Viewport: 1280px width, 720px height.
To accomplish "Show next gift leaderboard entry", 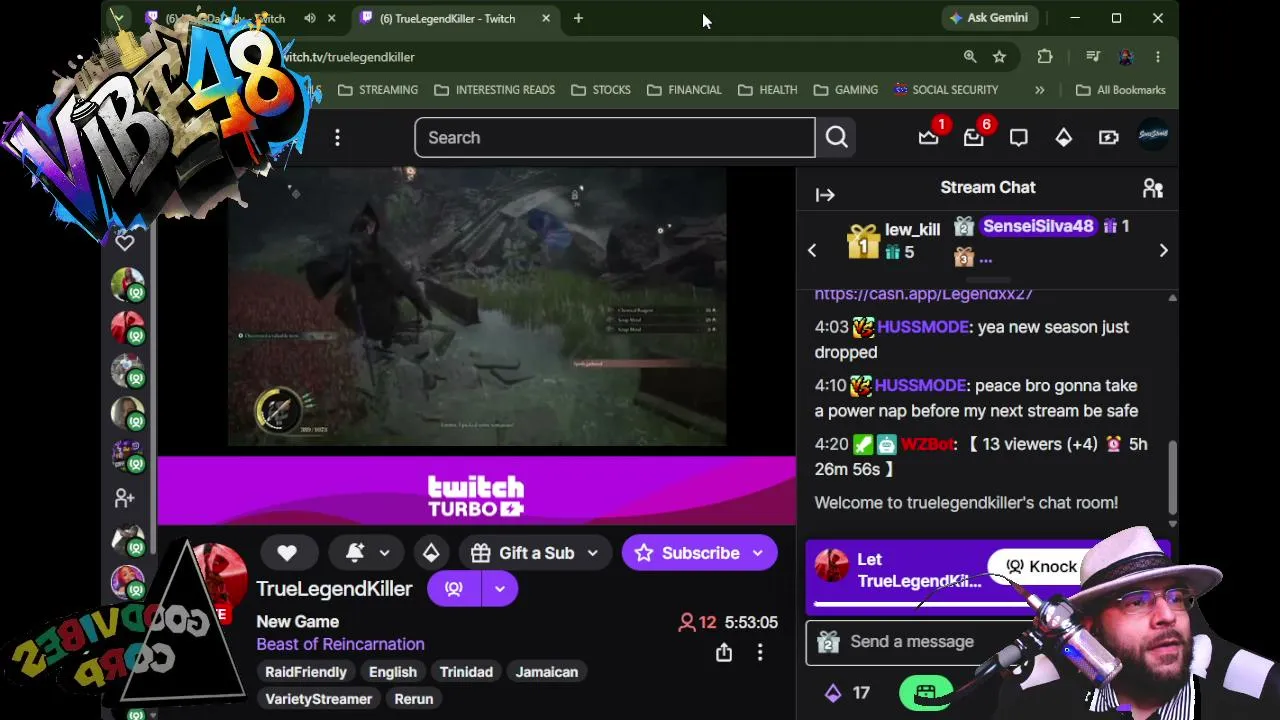I will (1163, 251).
